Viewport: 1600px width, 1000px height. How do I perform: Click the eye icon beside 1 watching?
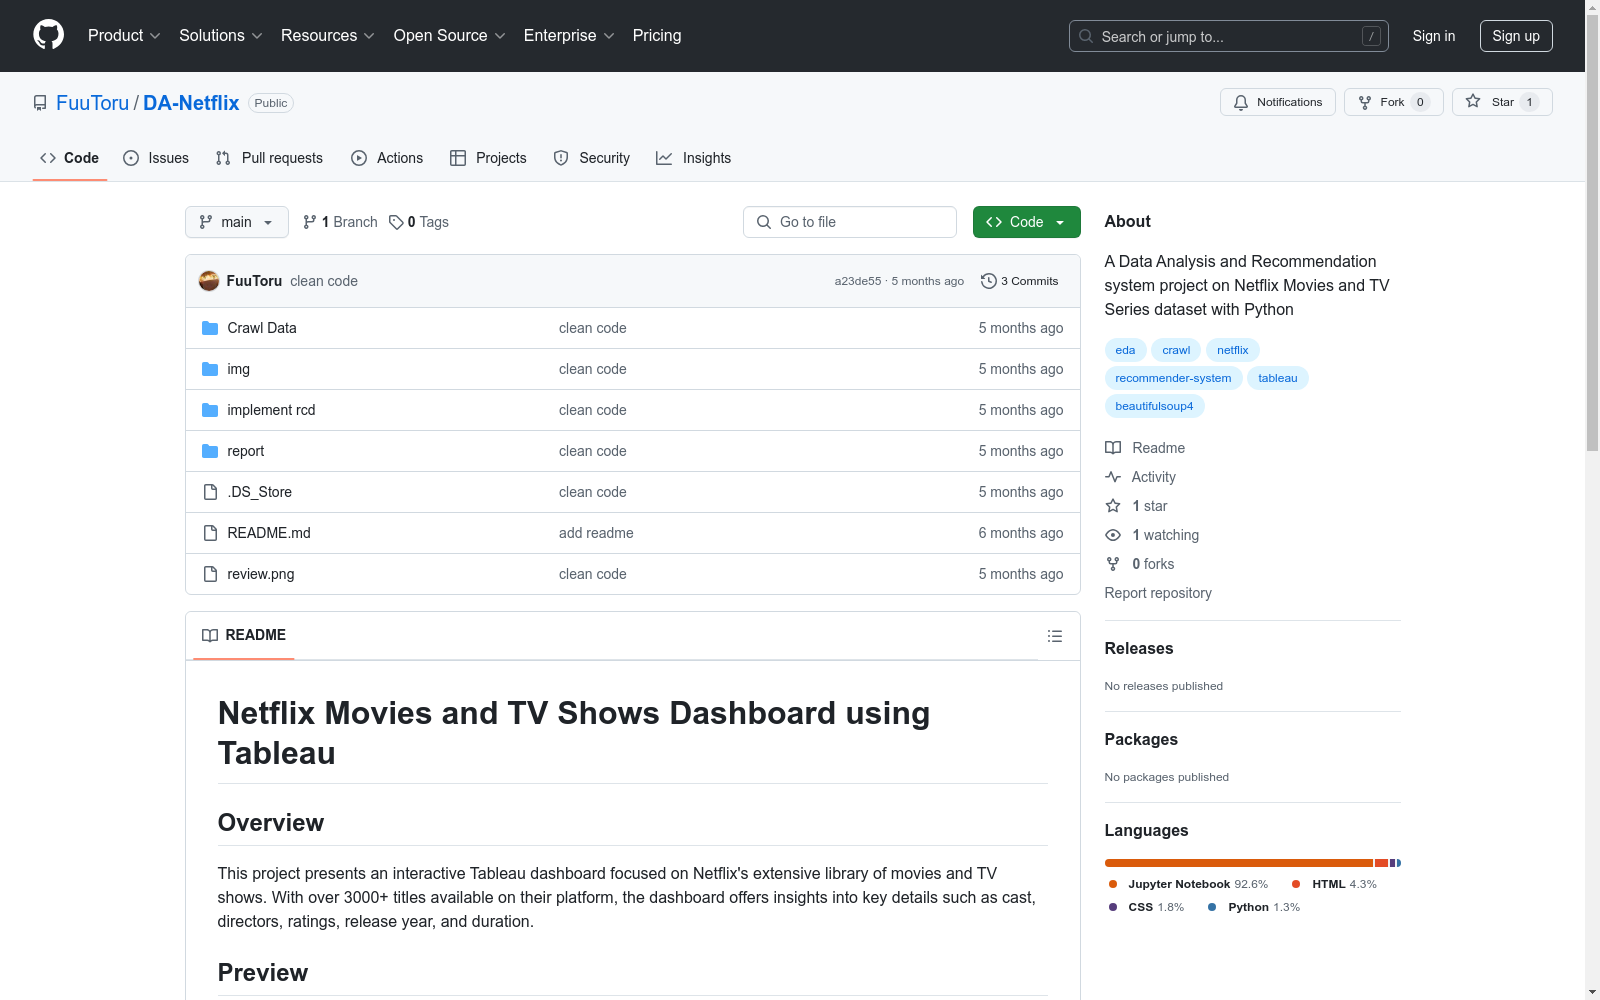pyautogui.click(x=1113, y=535)
